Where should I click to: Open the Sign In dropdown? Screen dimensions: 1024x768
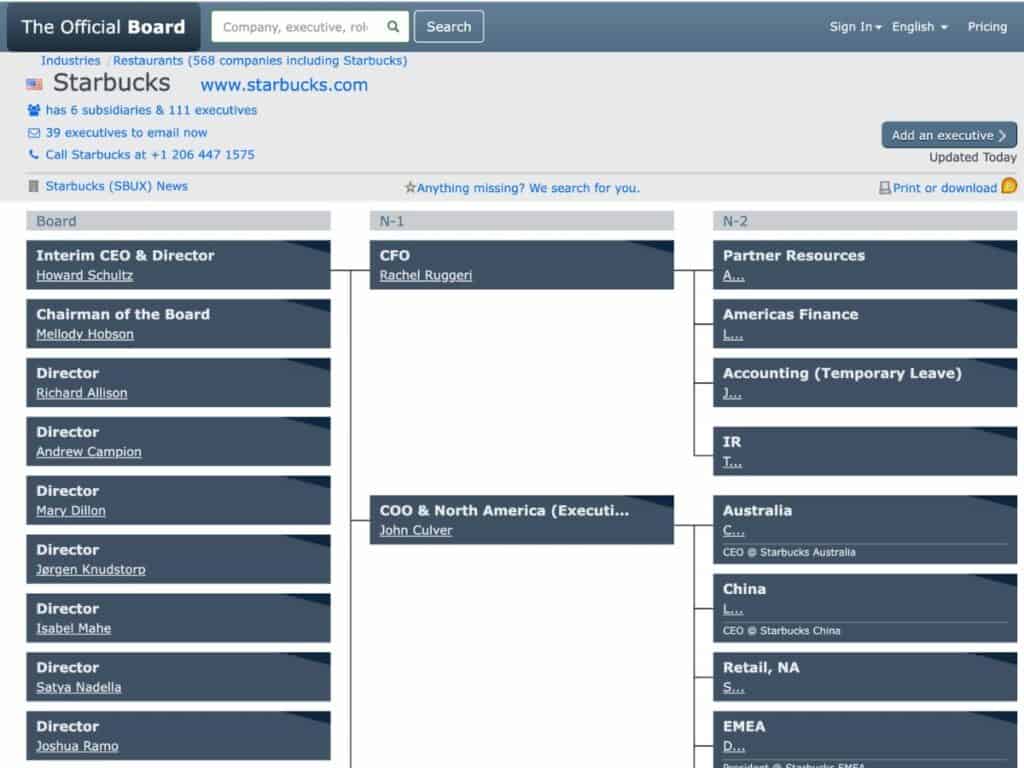coord(854,27)
